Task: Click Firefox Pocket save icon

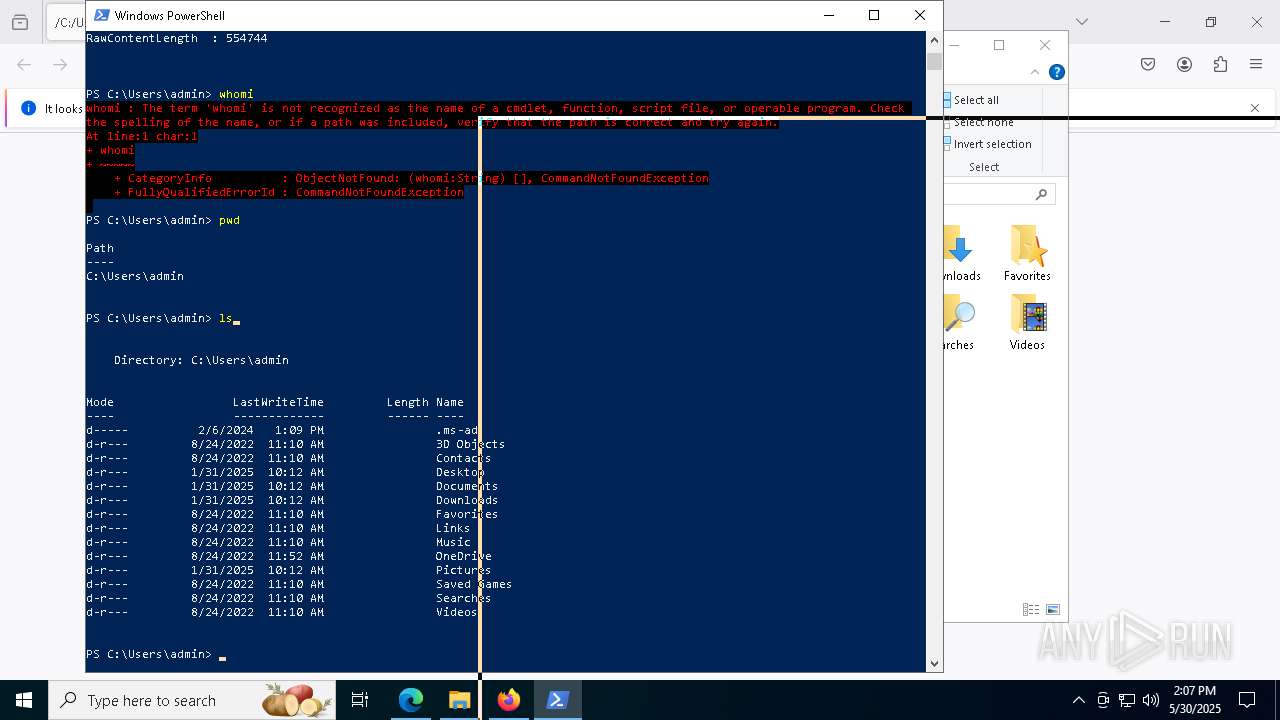Action: click(1148, 64)
